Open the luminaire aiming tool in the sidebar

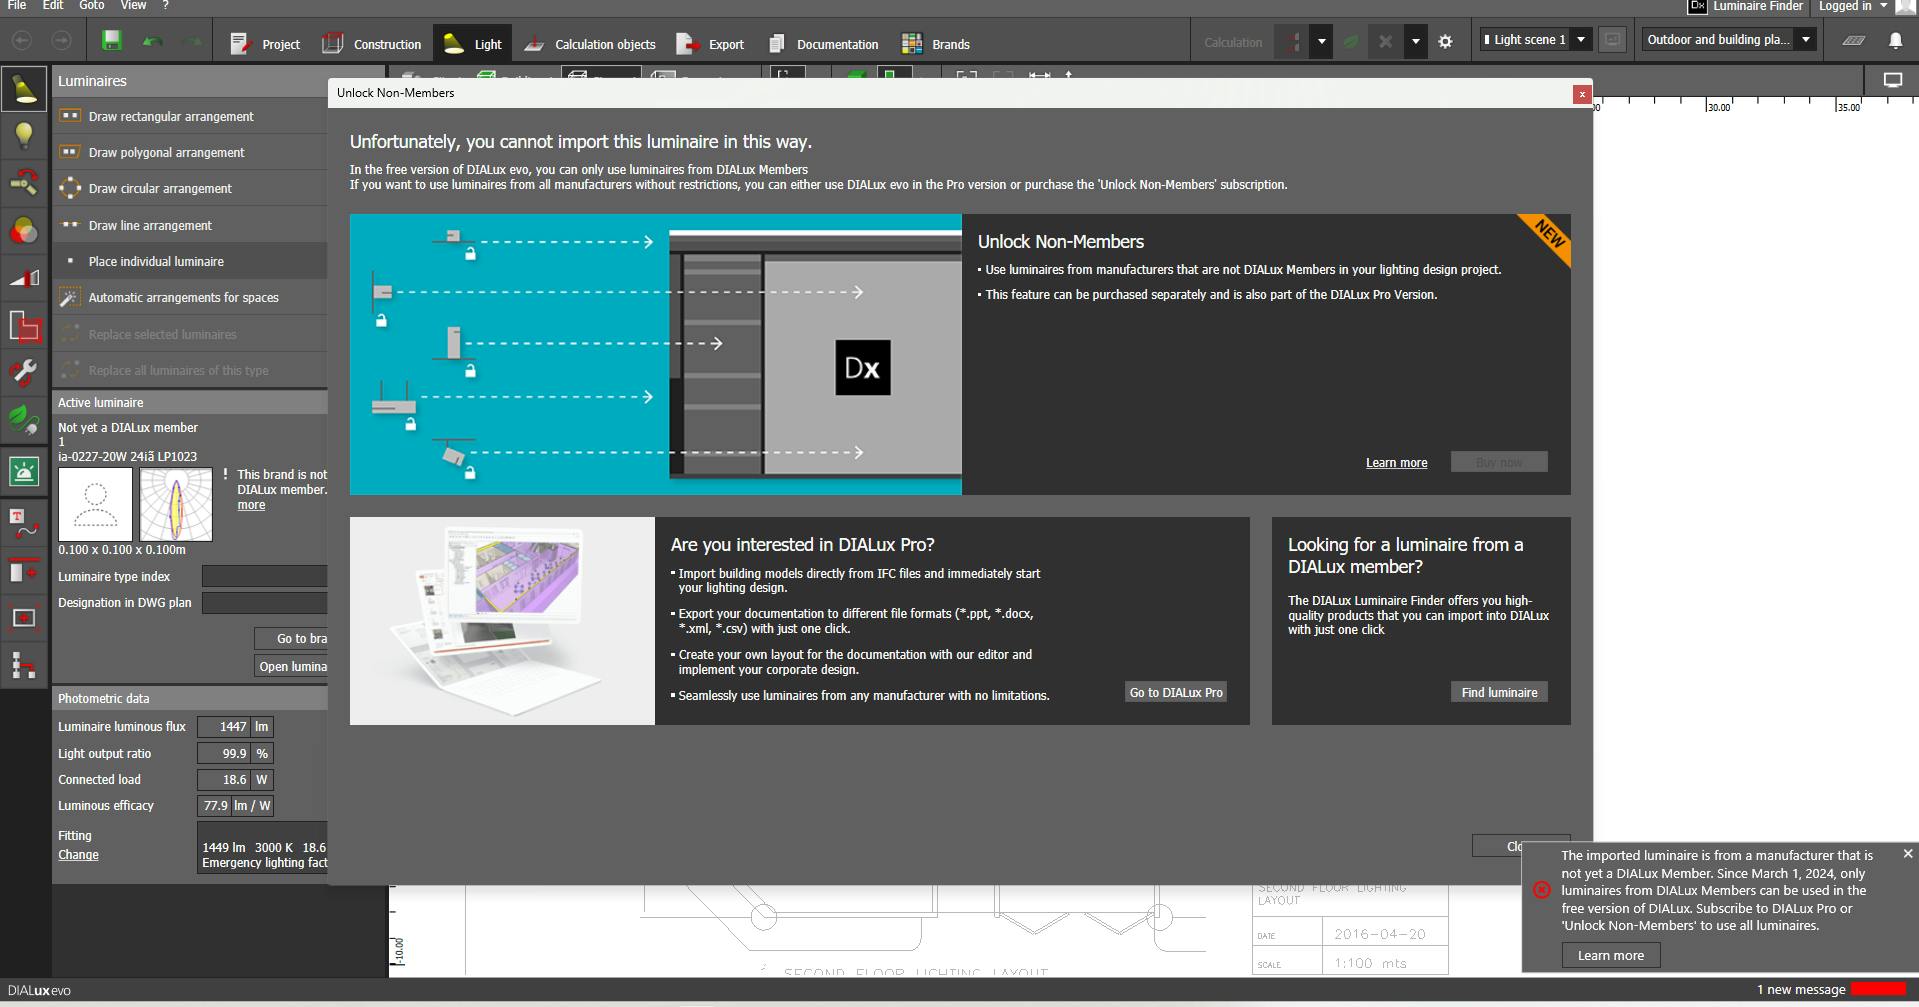tap(24, 182)
